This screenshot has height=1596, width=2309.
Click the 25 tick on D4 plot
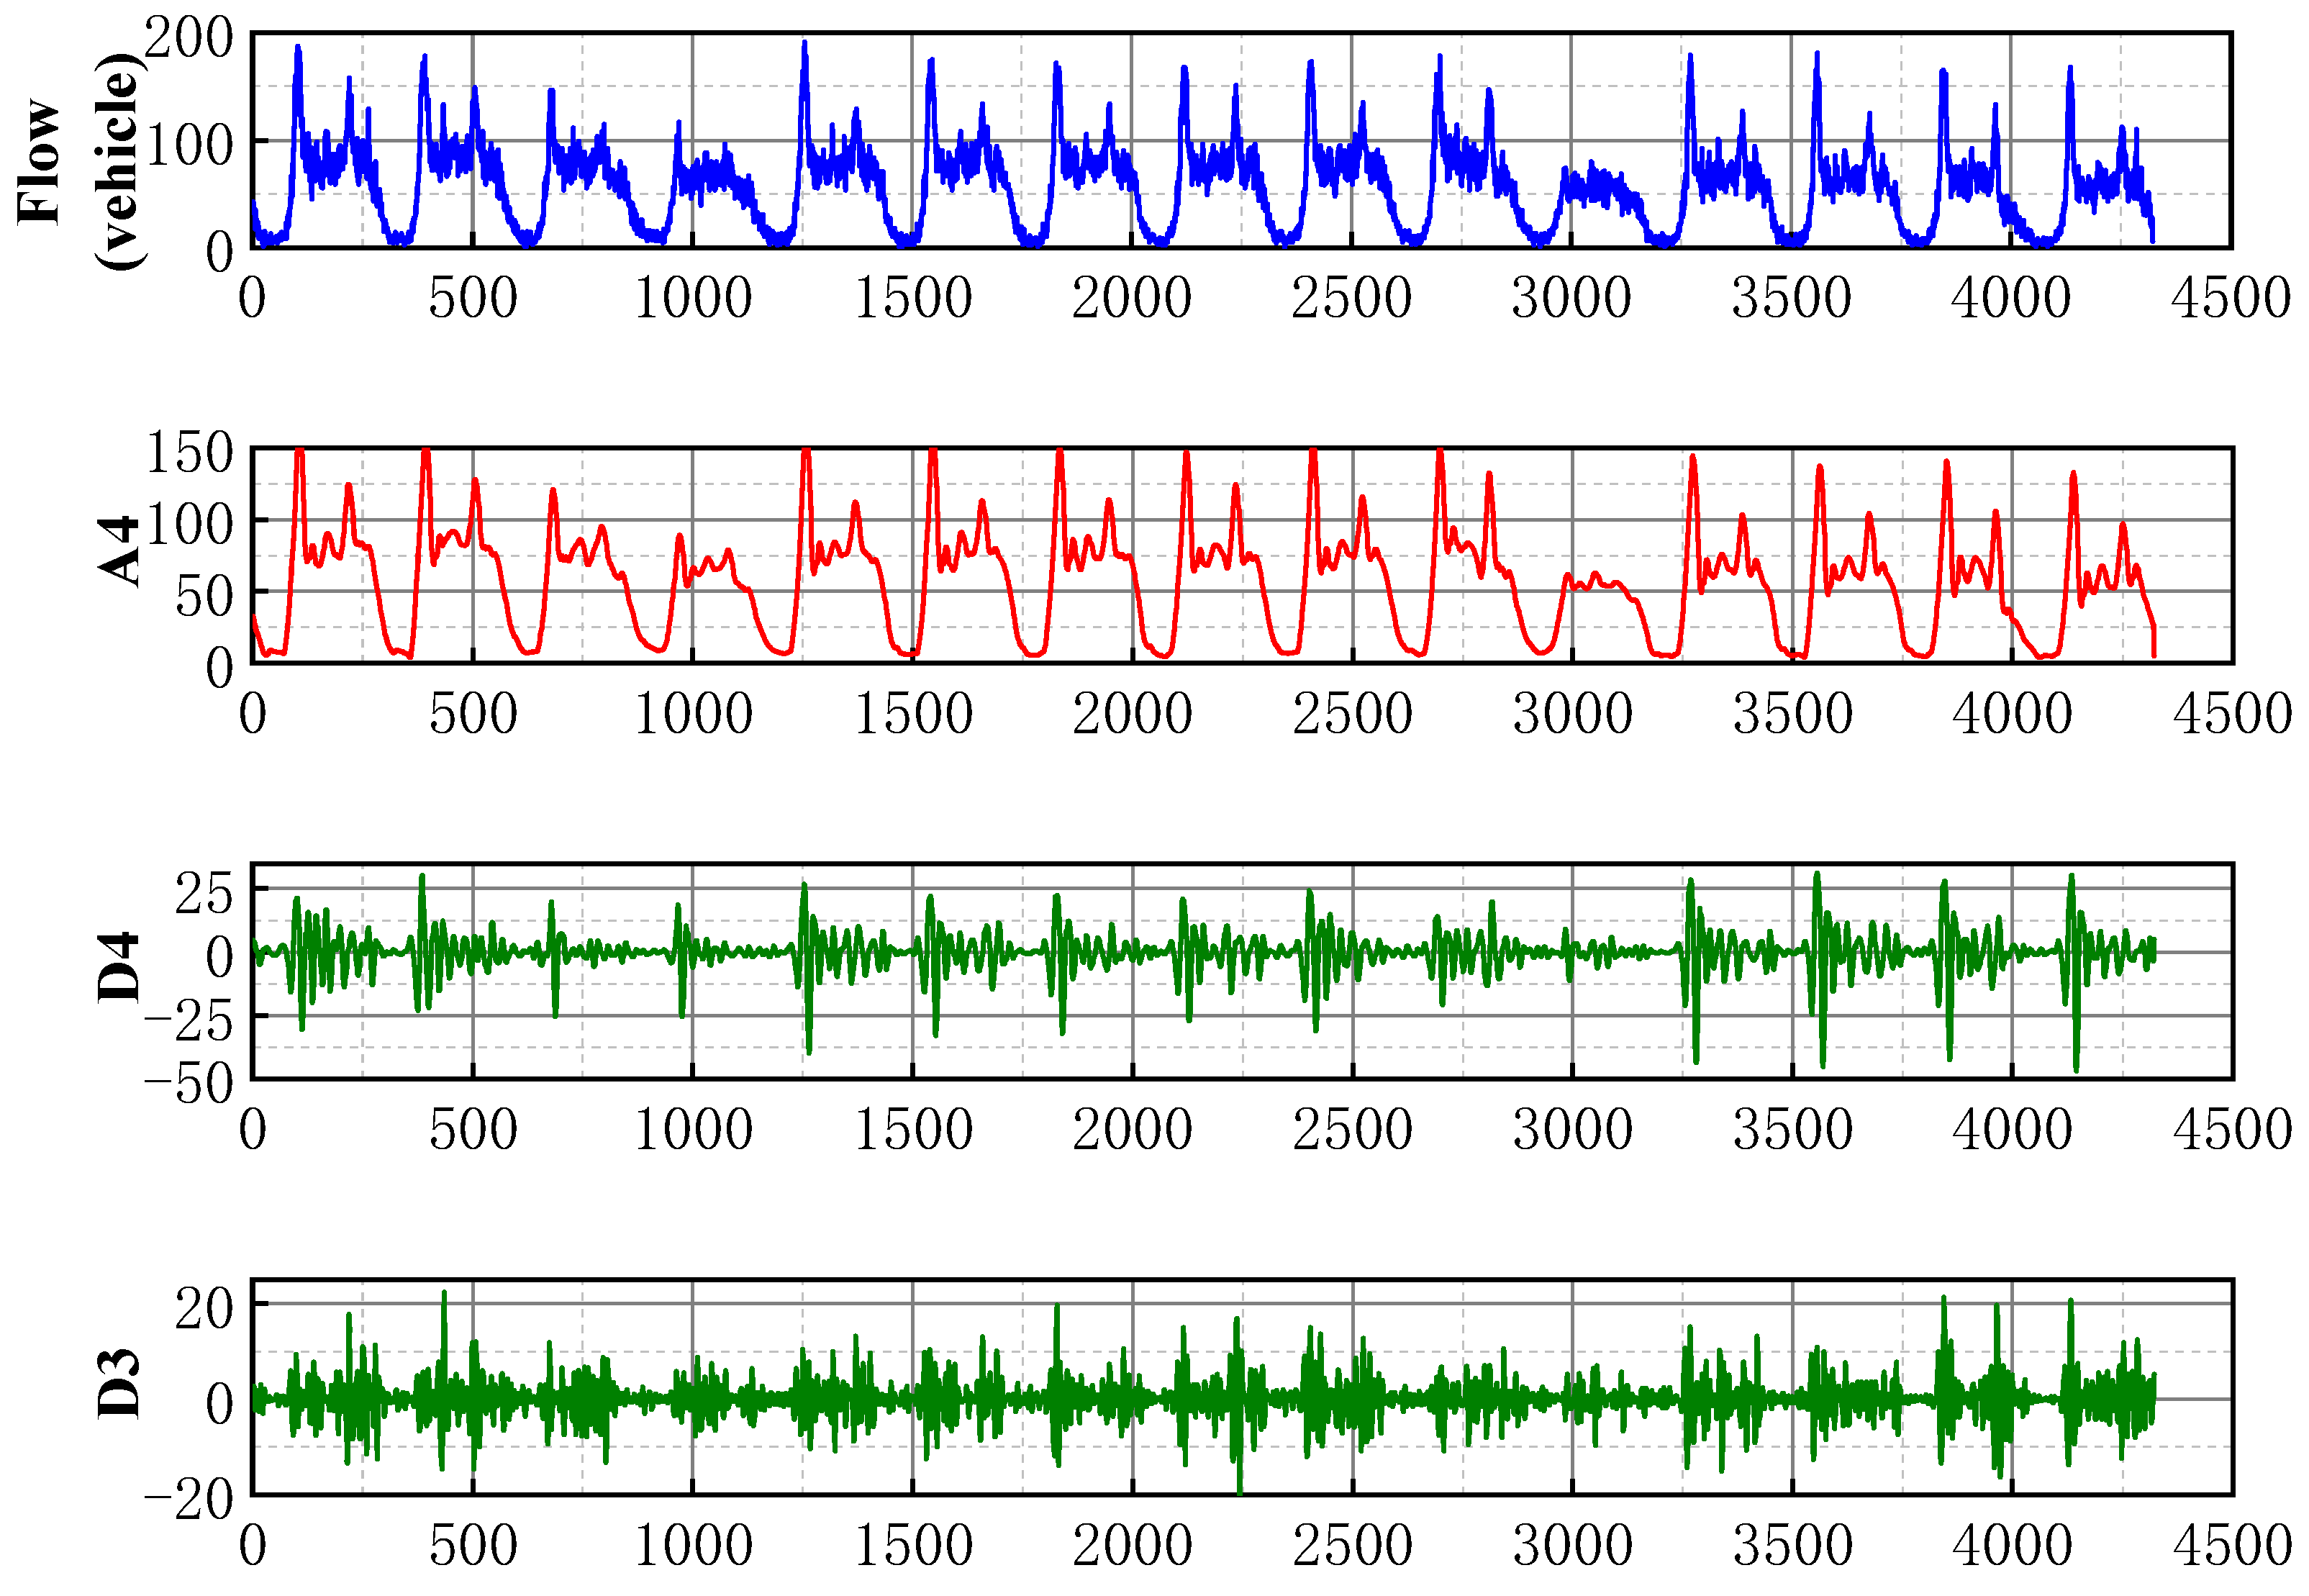coord(204,894)
